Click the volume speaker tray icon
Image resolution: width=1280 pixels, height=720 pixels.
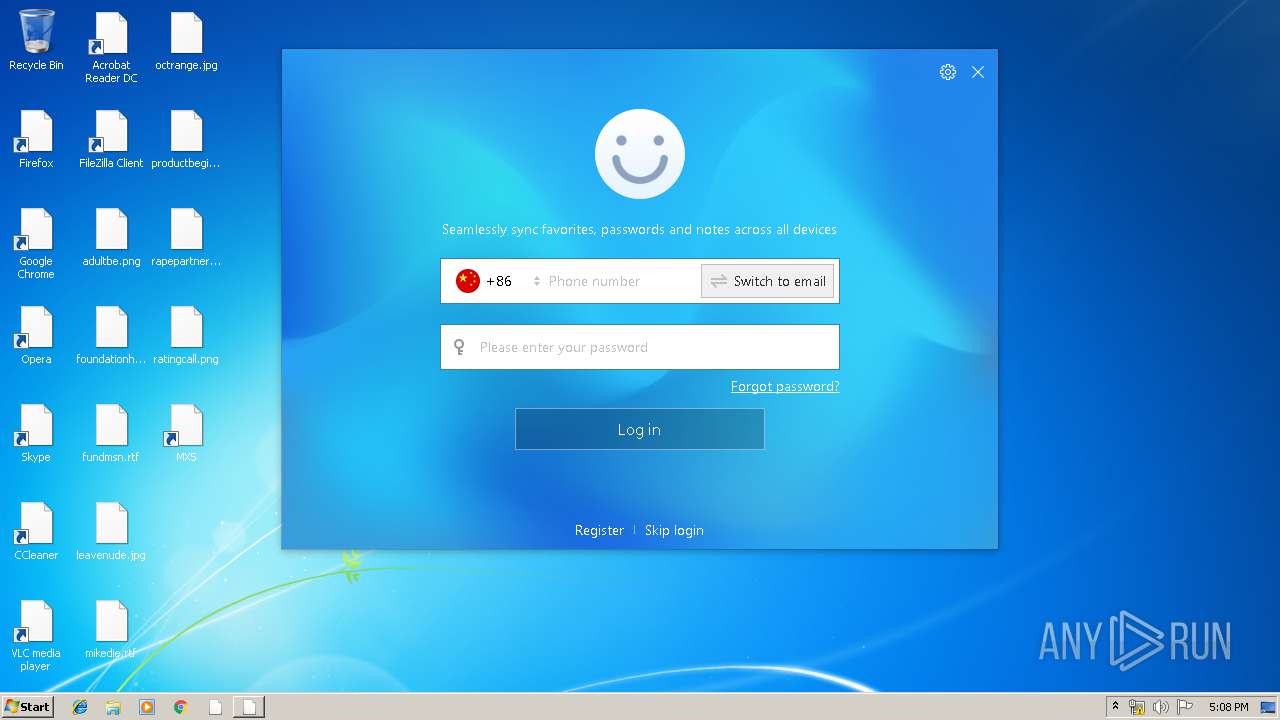1161,707
